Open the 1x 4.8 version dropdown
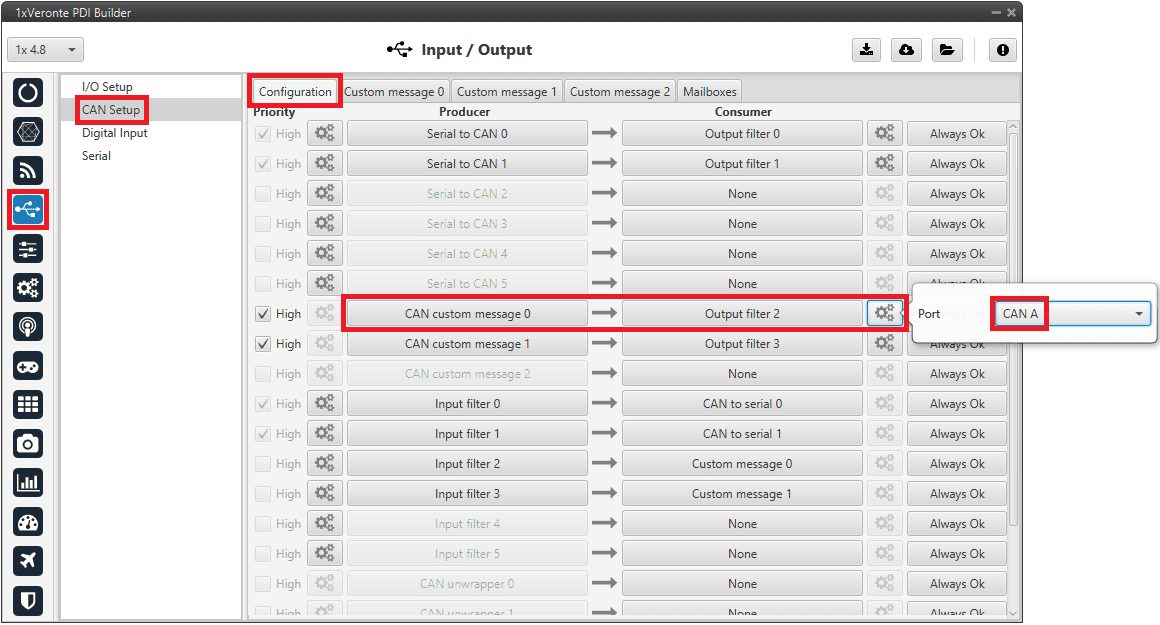The image size is (1160, 625). pos(46,50)
